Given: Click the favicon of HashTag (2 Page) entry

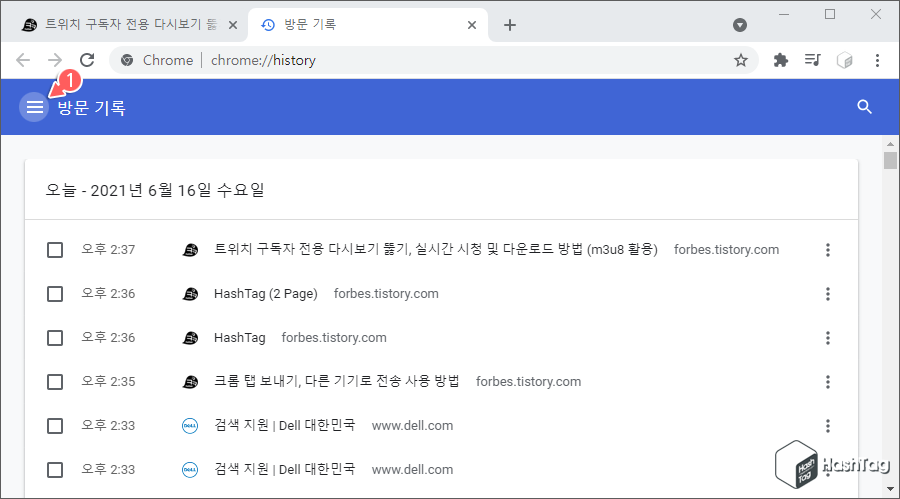Looking at the screenshot, I should tap(190, 294).
